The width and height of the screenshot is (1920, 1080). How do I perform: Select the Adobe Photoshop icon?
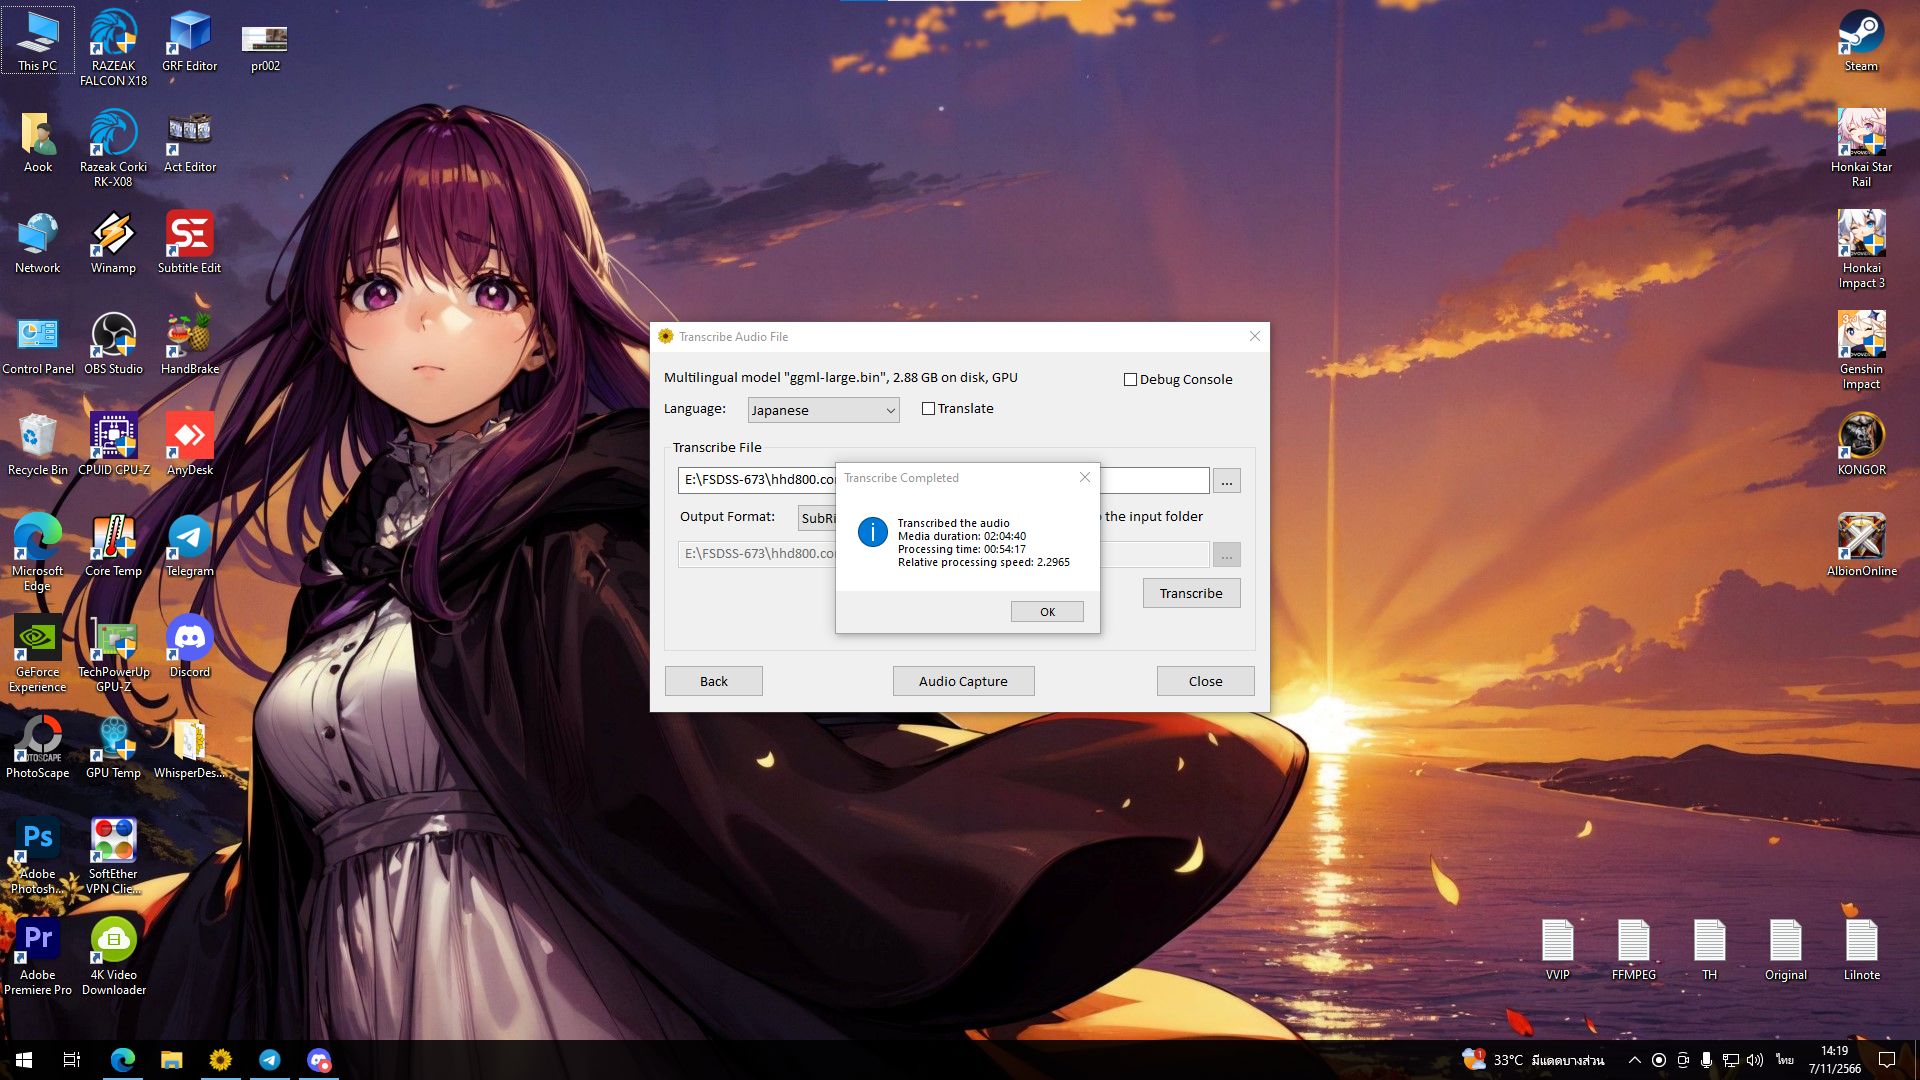pos(38,855)
